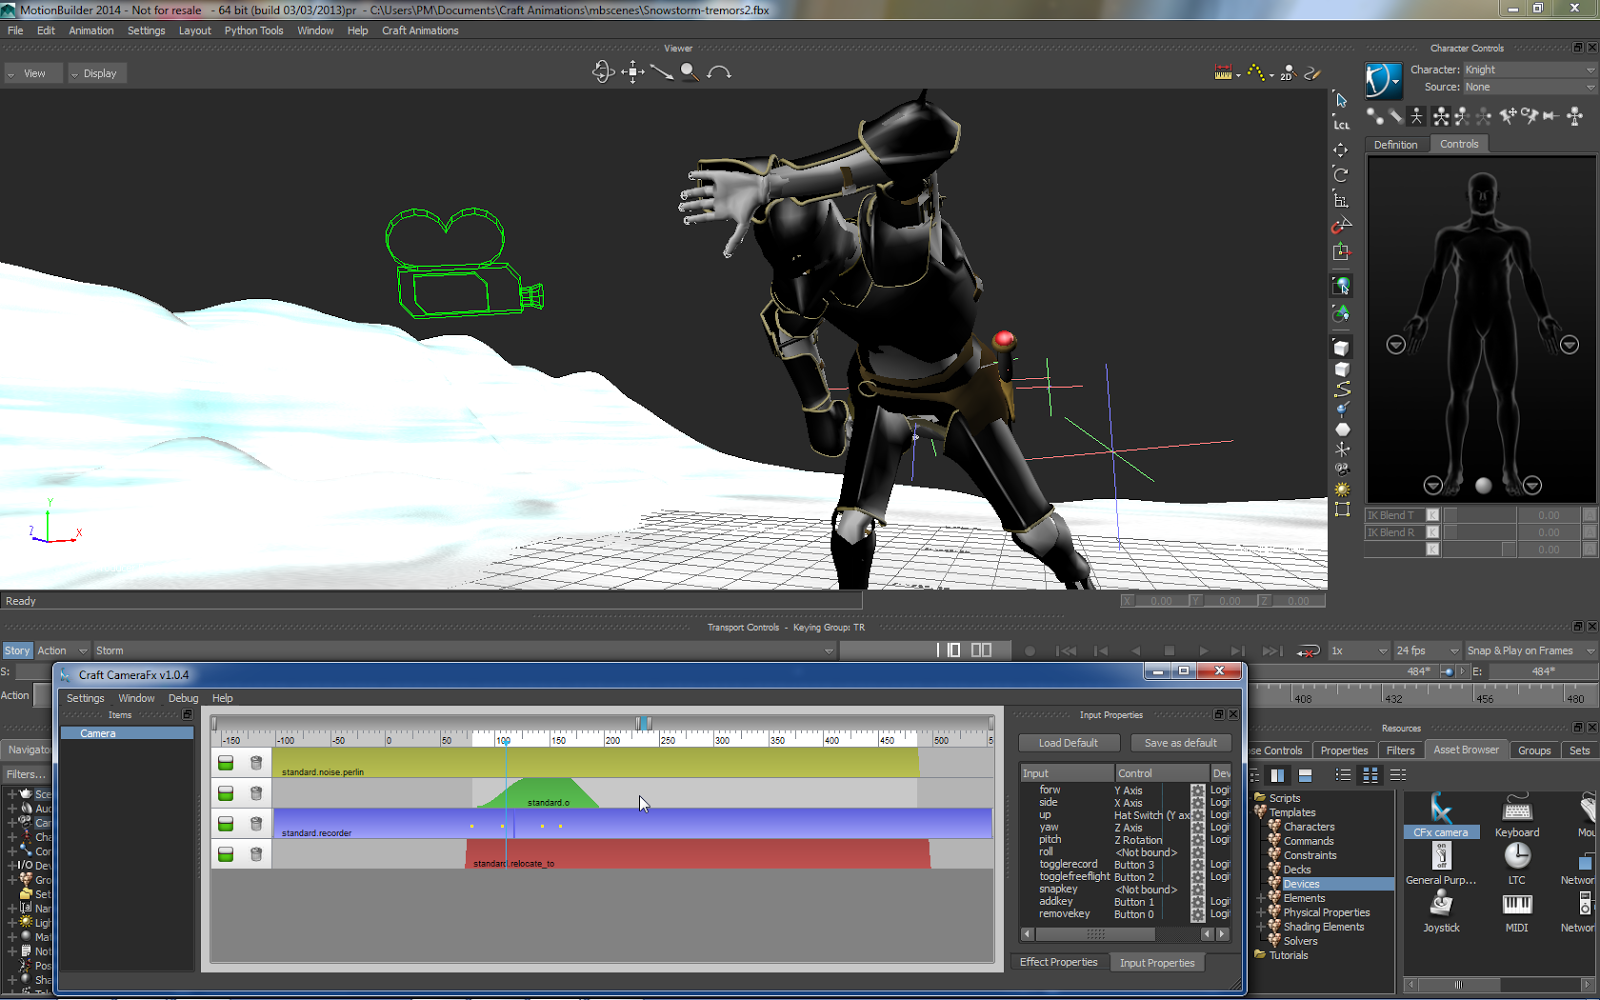Click the Character Controls actor avatar button
Image resolution: width=1600 pixels, height=1000 pixels.
1383,80
